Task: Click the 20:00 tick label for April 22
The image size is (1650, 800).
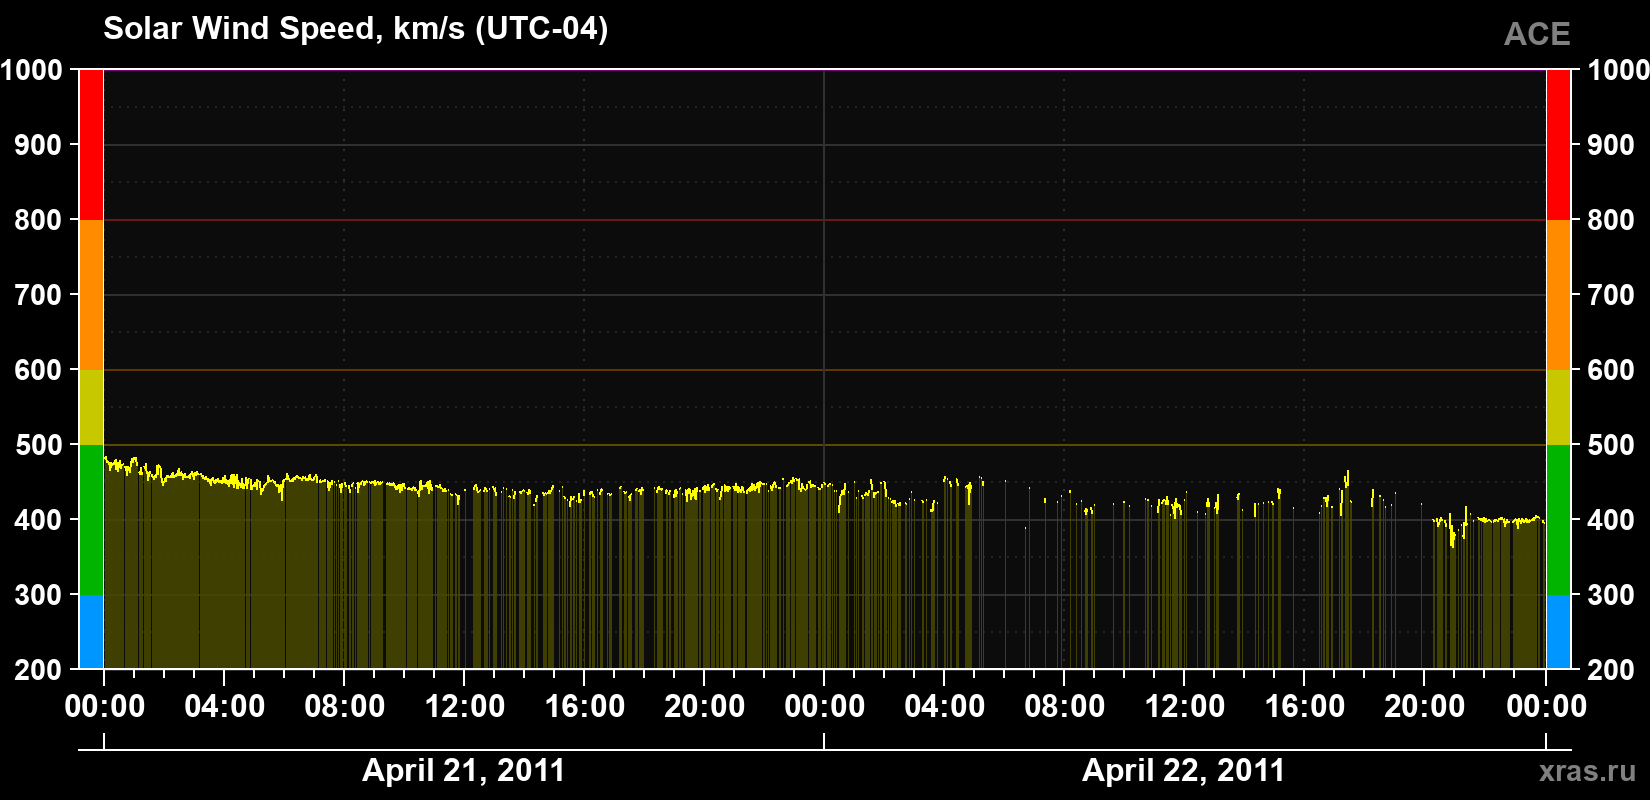Action: pos(1425,707)
